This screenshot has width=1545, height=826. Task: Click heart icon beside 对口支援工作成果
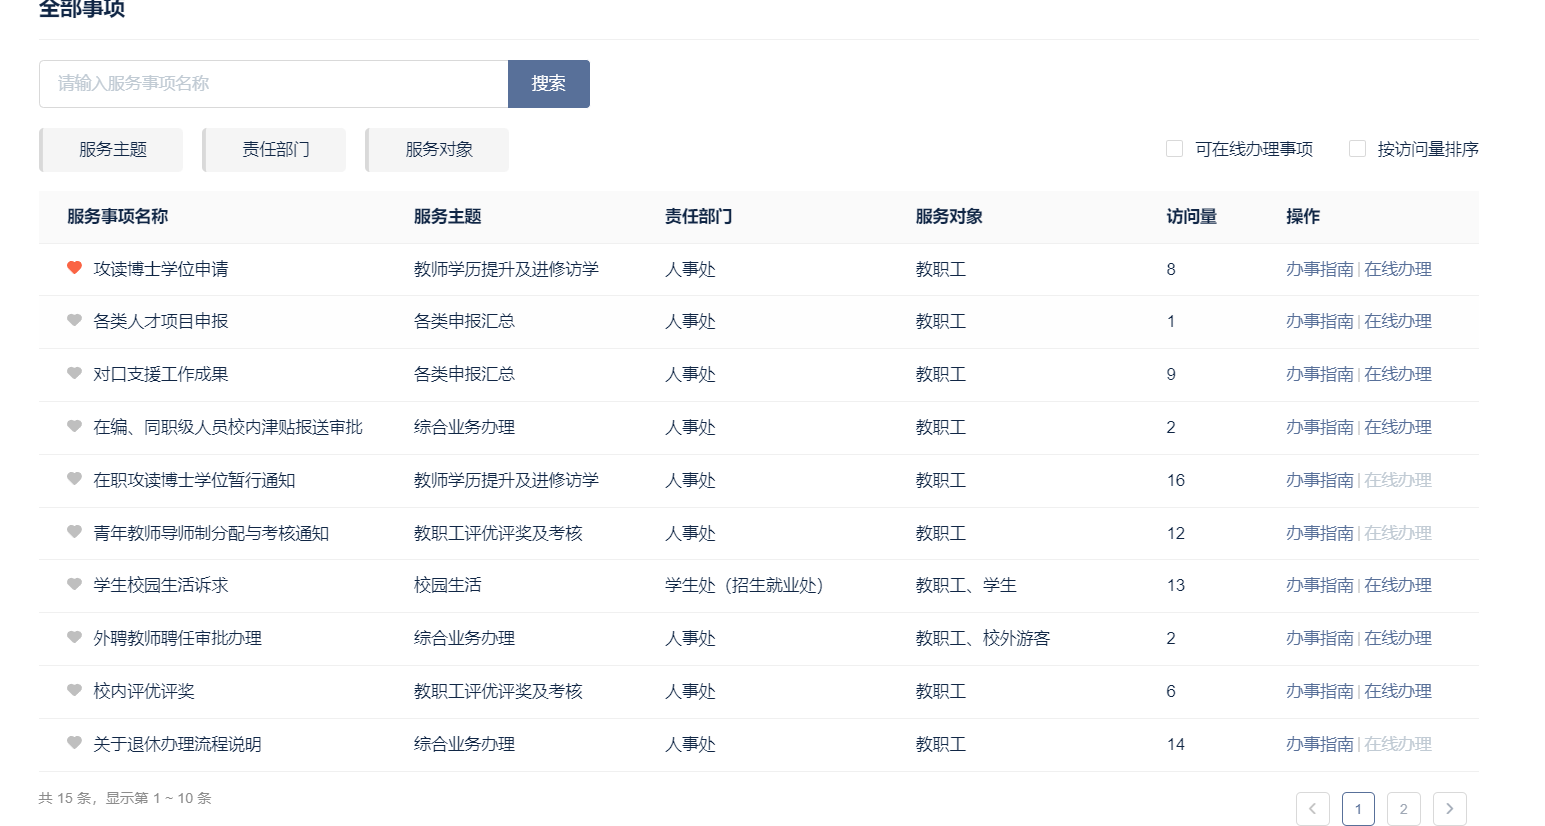point(74,374)
